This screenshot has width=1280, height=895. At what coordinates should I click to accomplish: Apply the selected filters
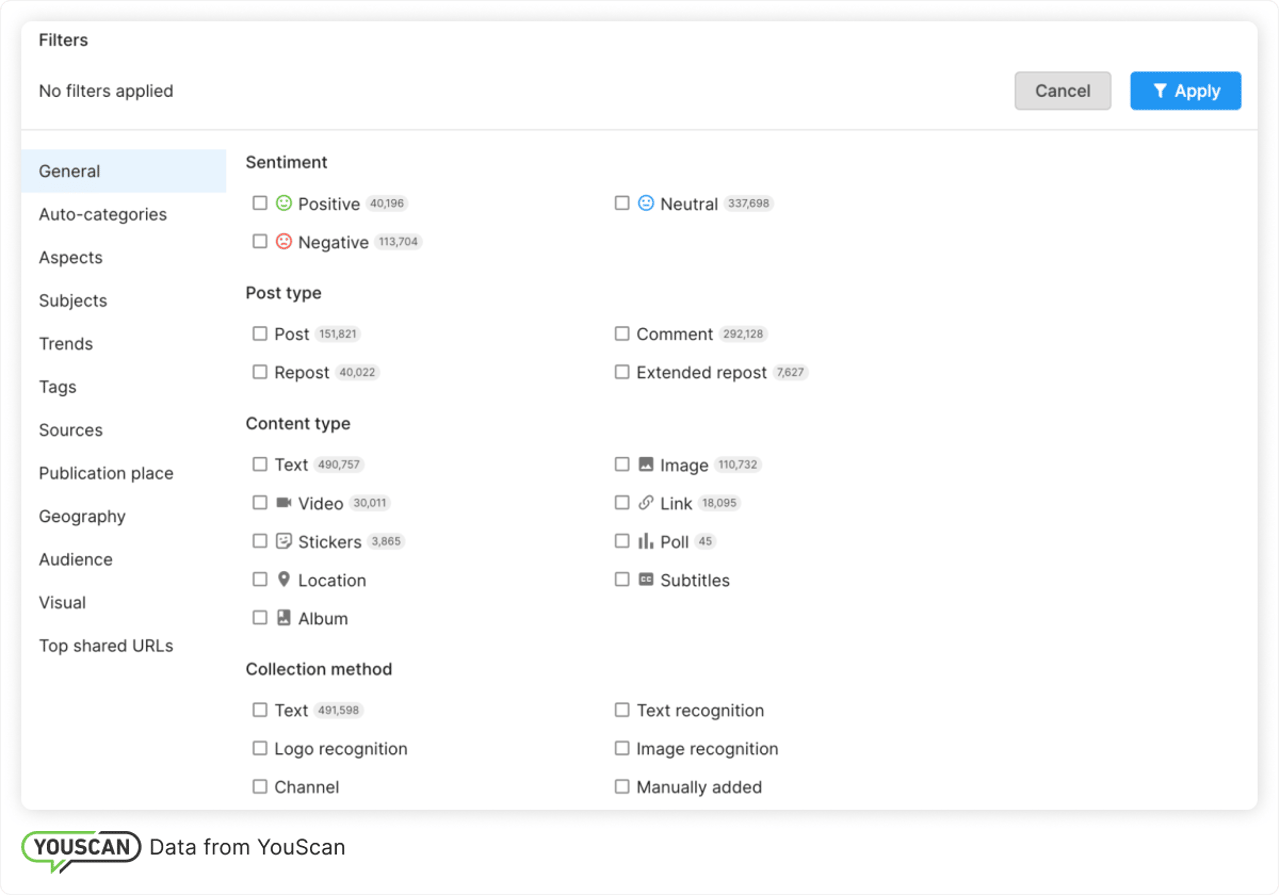pos(1186,90)
